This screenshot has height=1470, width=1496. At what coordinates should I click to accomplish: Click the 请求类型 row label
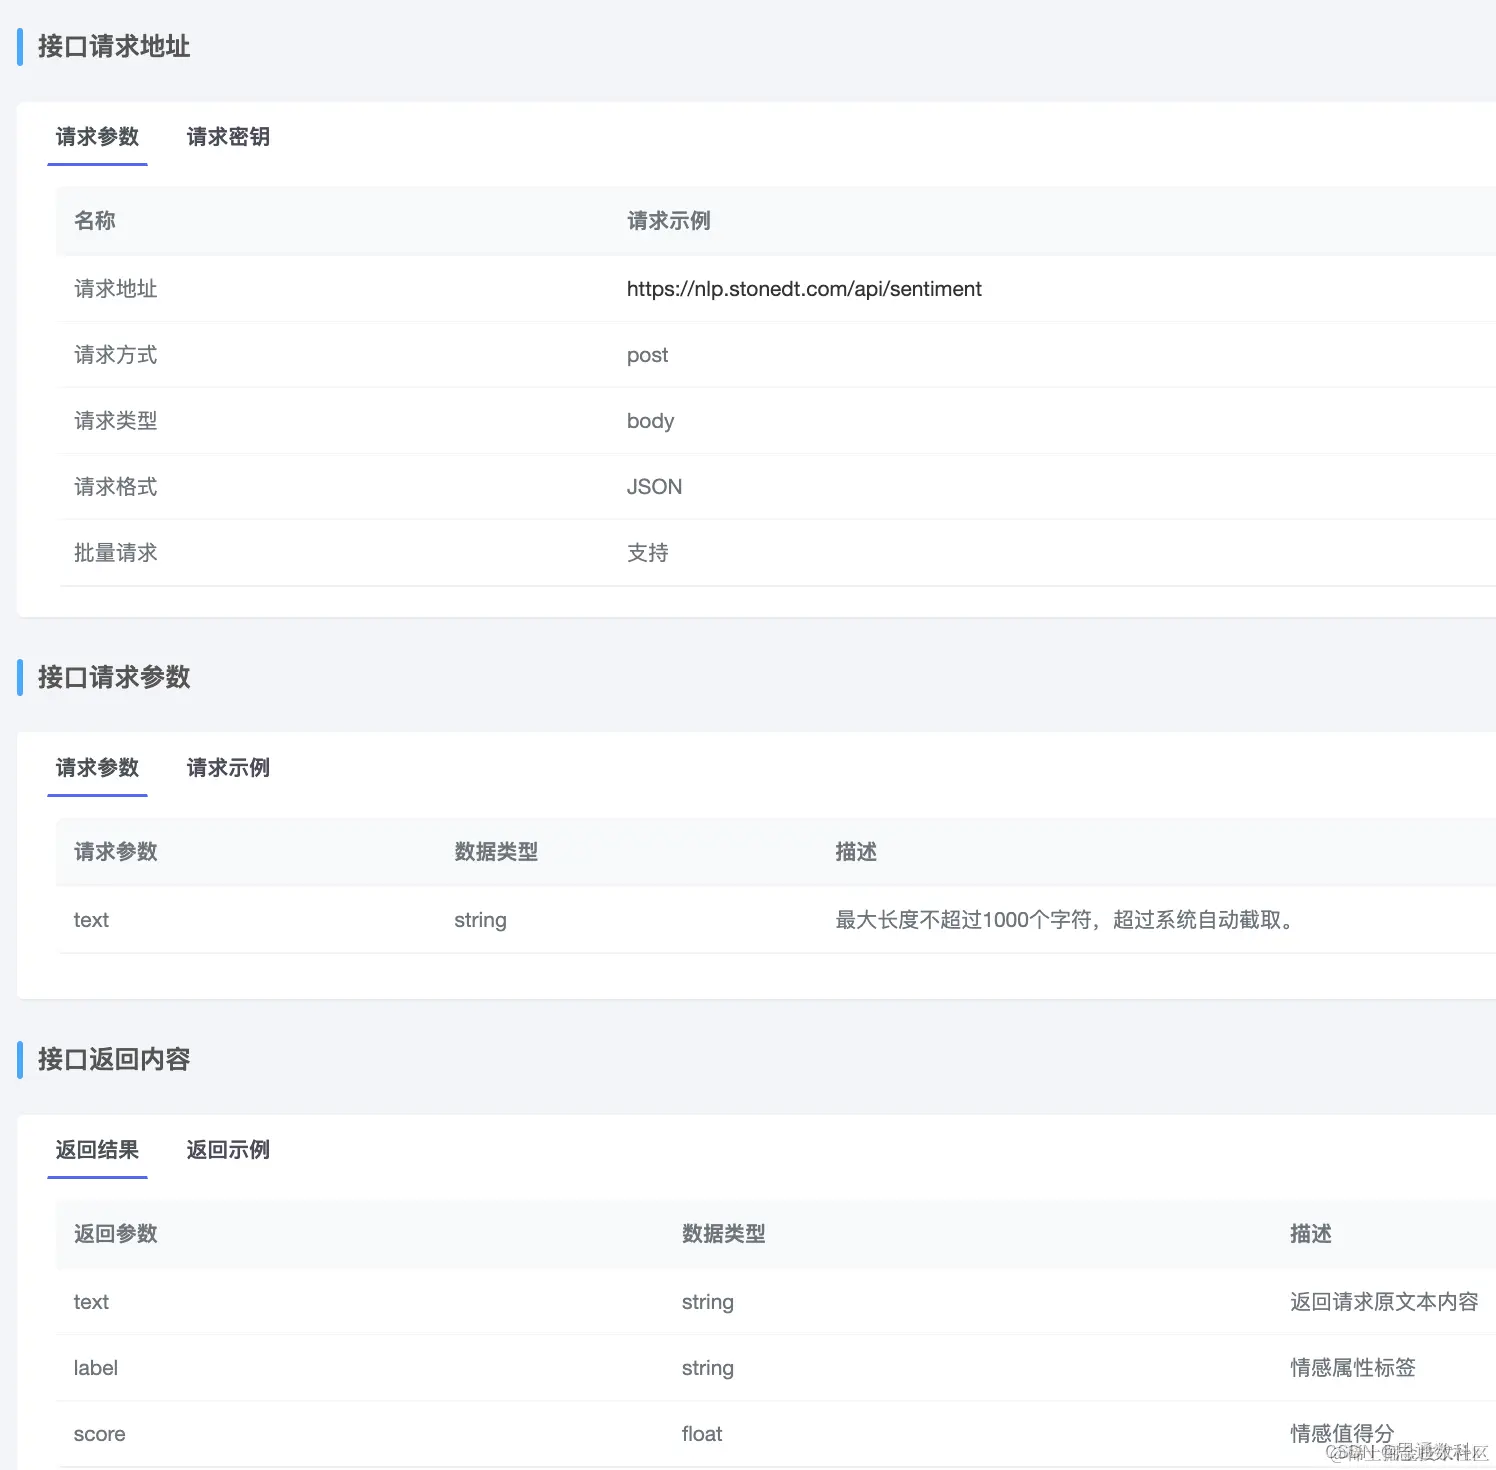tap(116, 421)
